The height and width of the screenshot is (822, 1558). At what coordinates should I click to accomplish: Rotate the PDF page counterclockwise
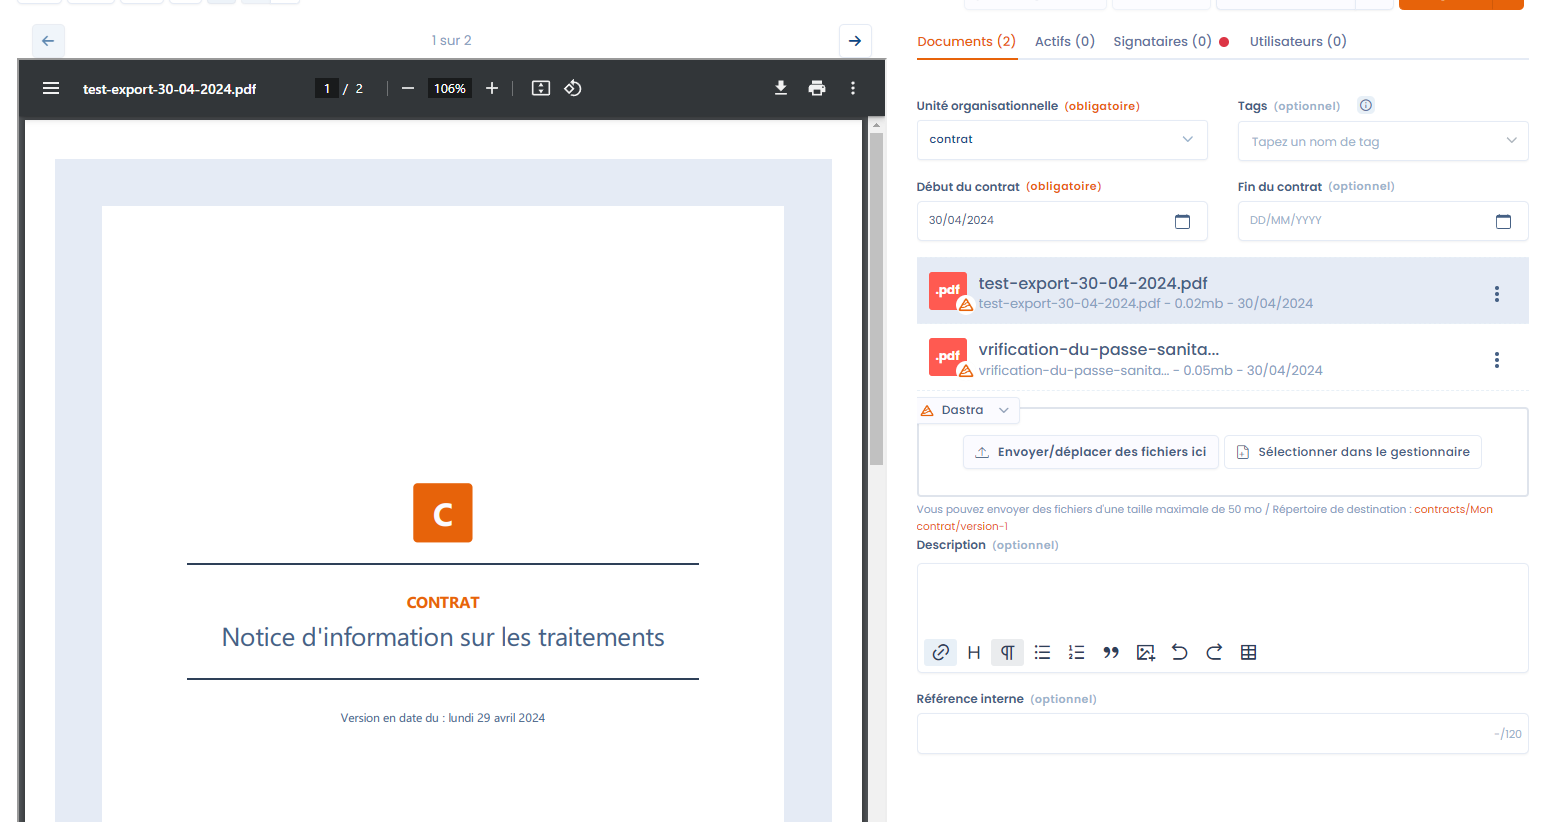pos(573,88)
